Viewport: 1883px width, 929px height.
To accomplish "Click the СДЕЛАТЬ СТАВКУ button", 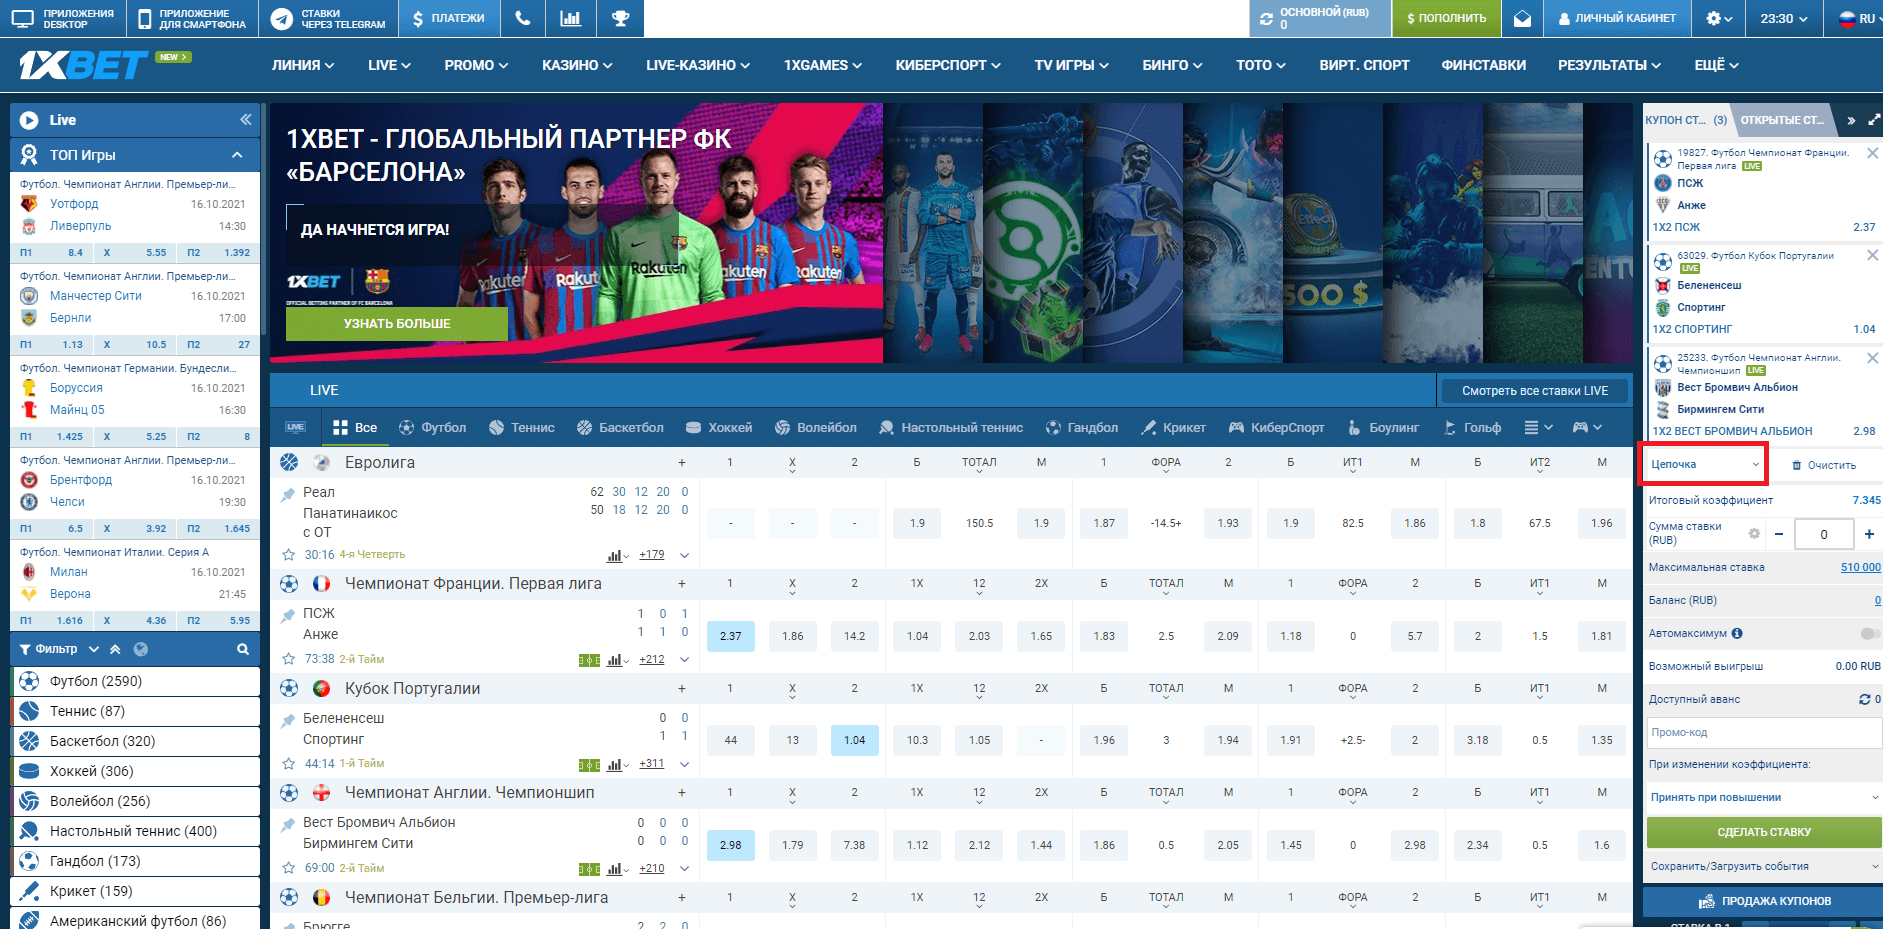I will pos(1763,832).
